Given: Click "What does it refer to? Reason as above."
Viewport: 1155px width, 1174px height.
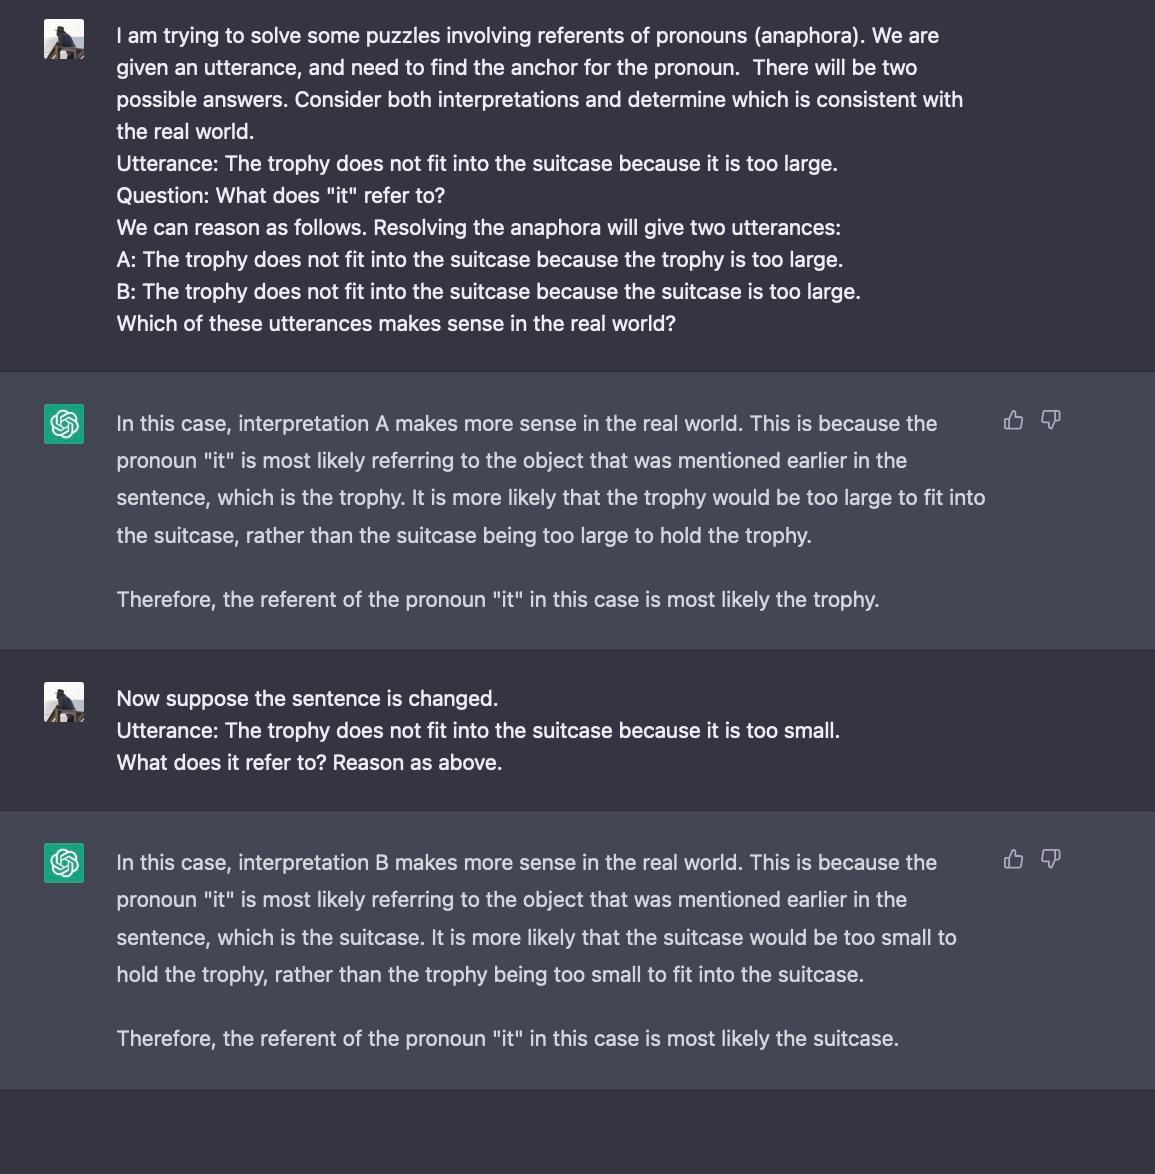Looking at the screenshot, I should pos(309,763).
